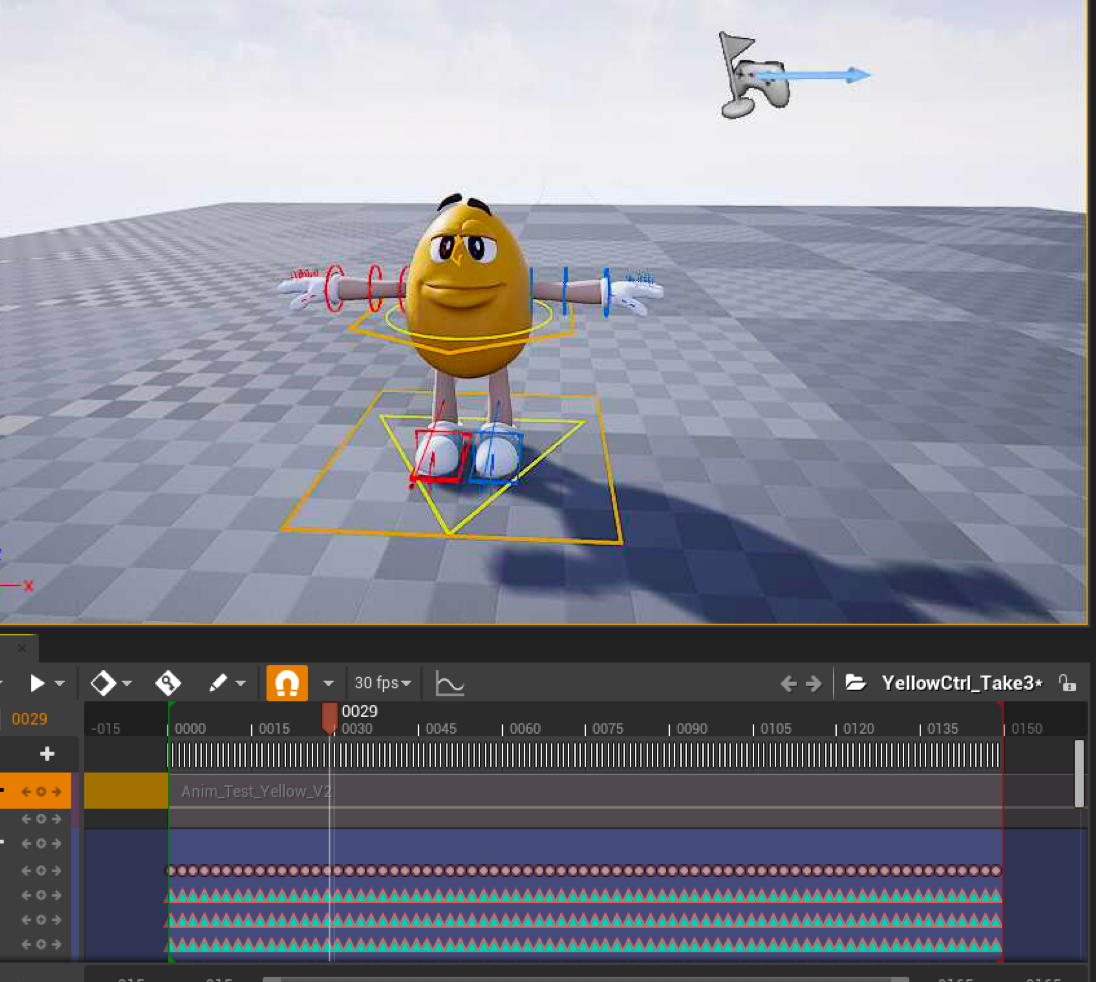Open playback options arrow beside Play
This screenshot has height=982, width=1096.
pyautogui.click(x=60, y=684)
